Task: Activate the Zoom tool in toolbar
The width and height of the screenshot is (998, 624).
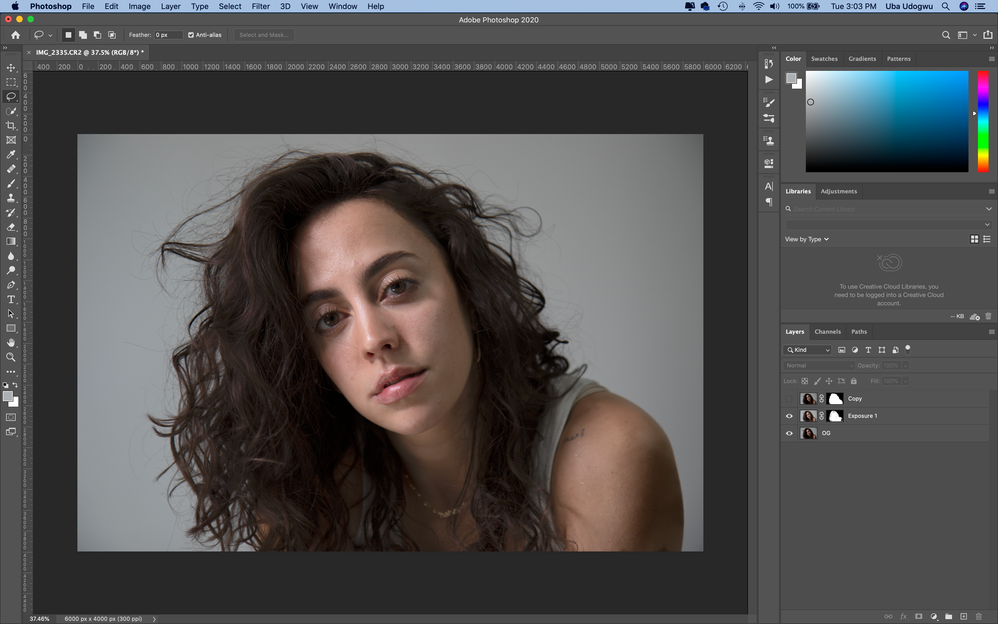Action: point(11,357)
